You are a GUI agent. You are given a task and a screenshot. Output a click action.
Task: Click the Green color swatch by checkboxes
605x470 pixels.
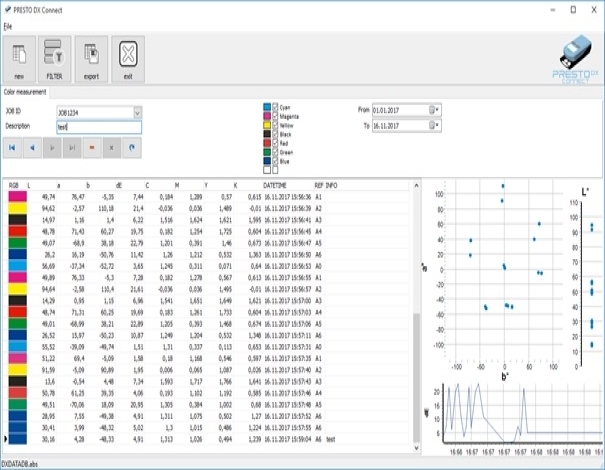coord(267,152)
